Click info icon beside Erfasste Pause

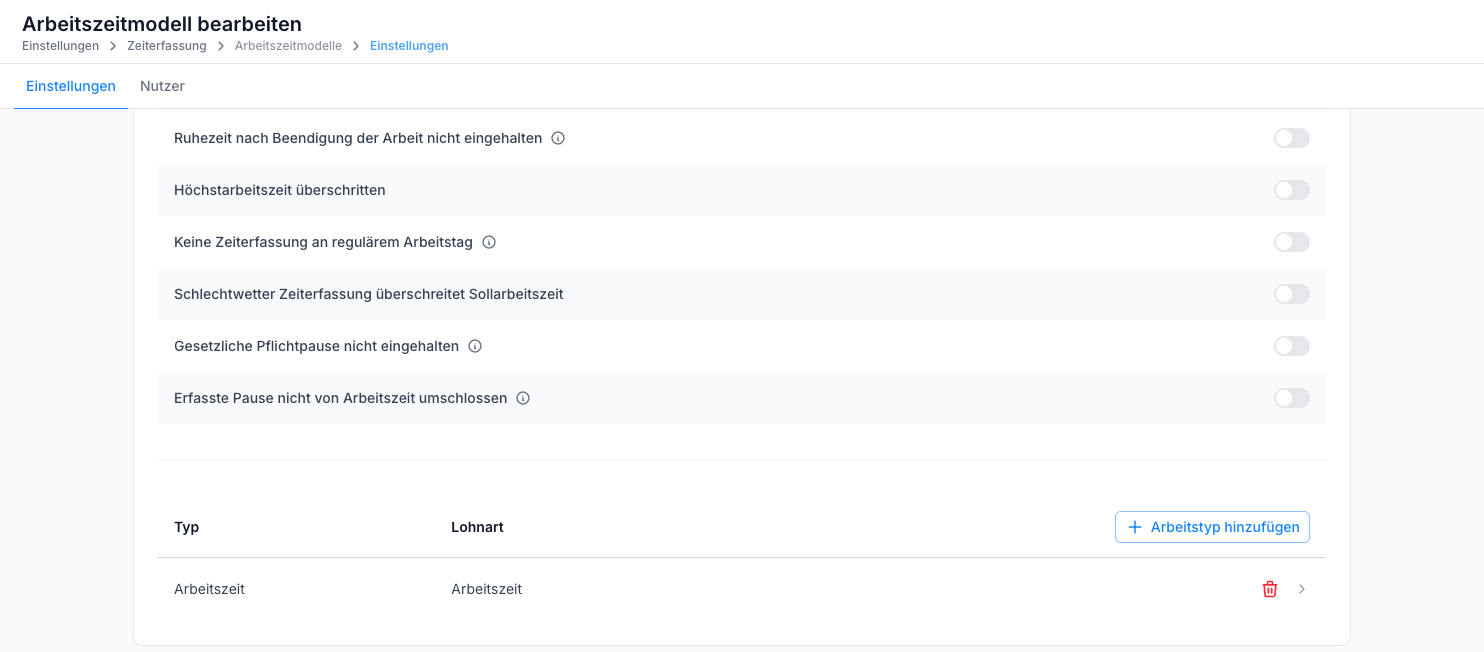[x=523, y=398]
